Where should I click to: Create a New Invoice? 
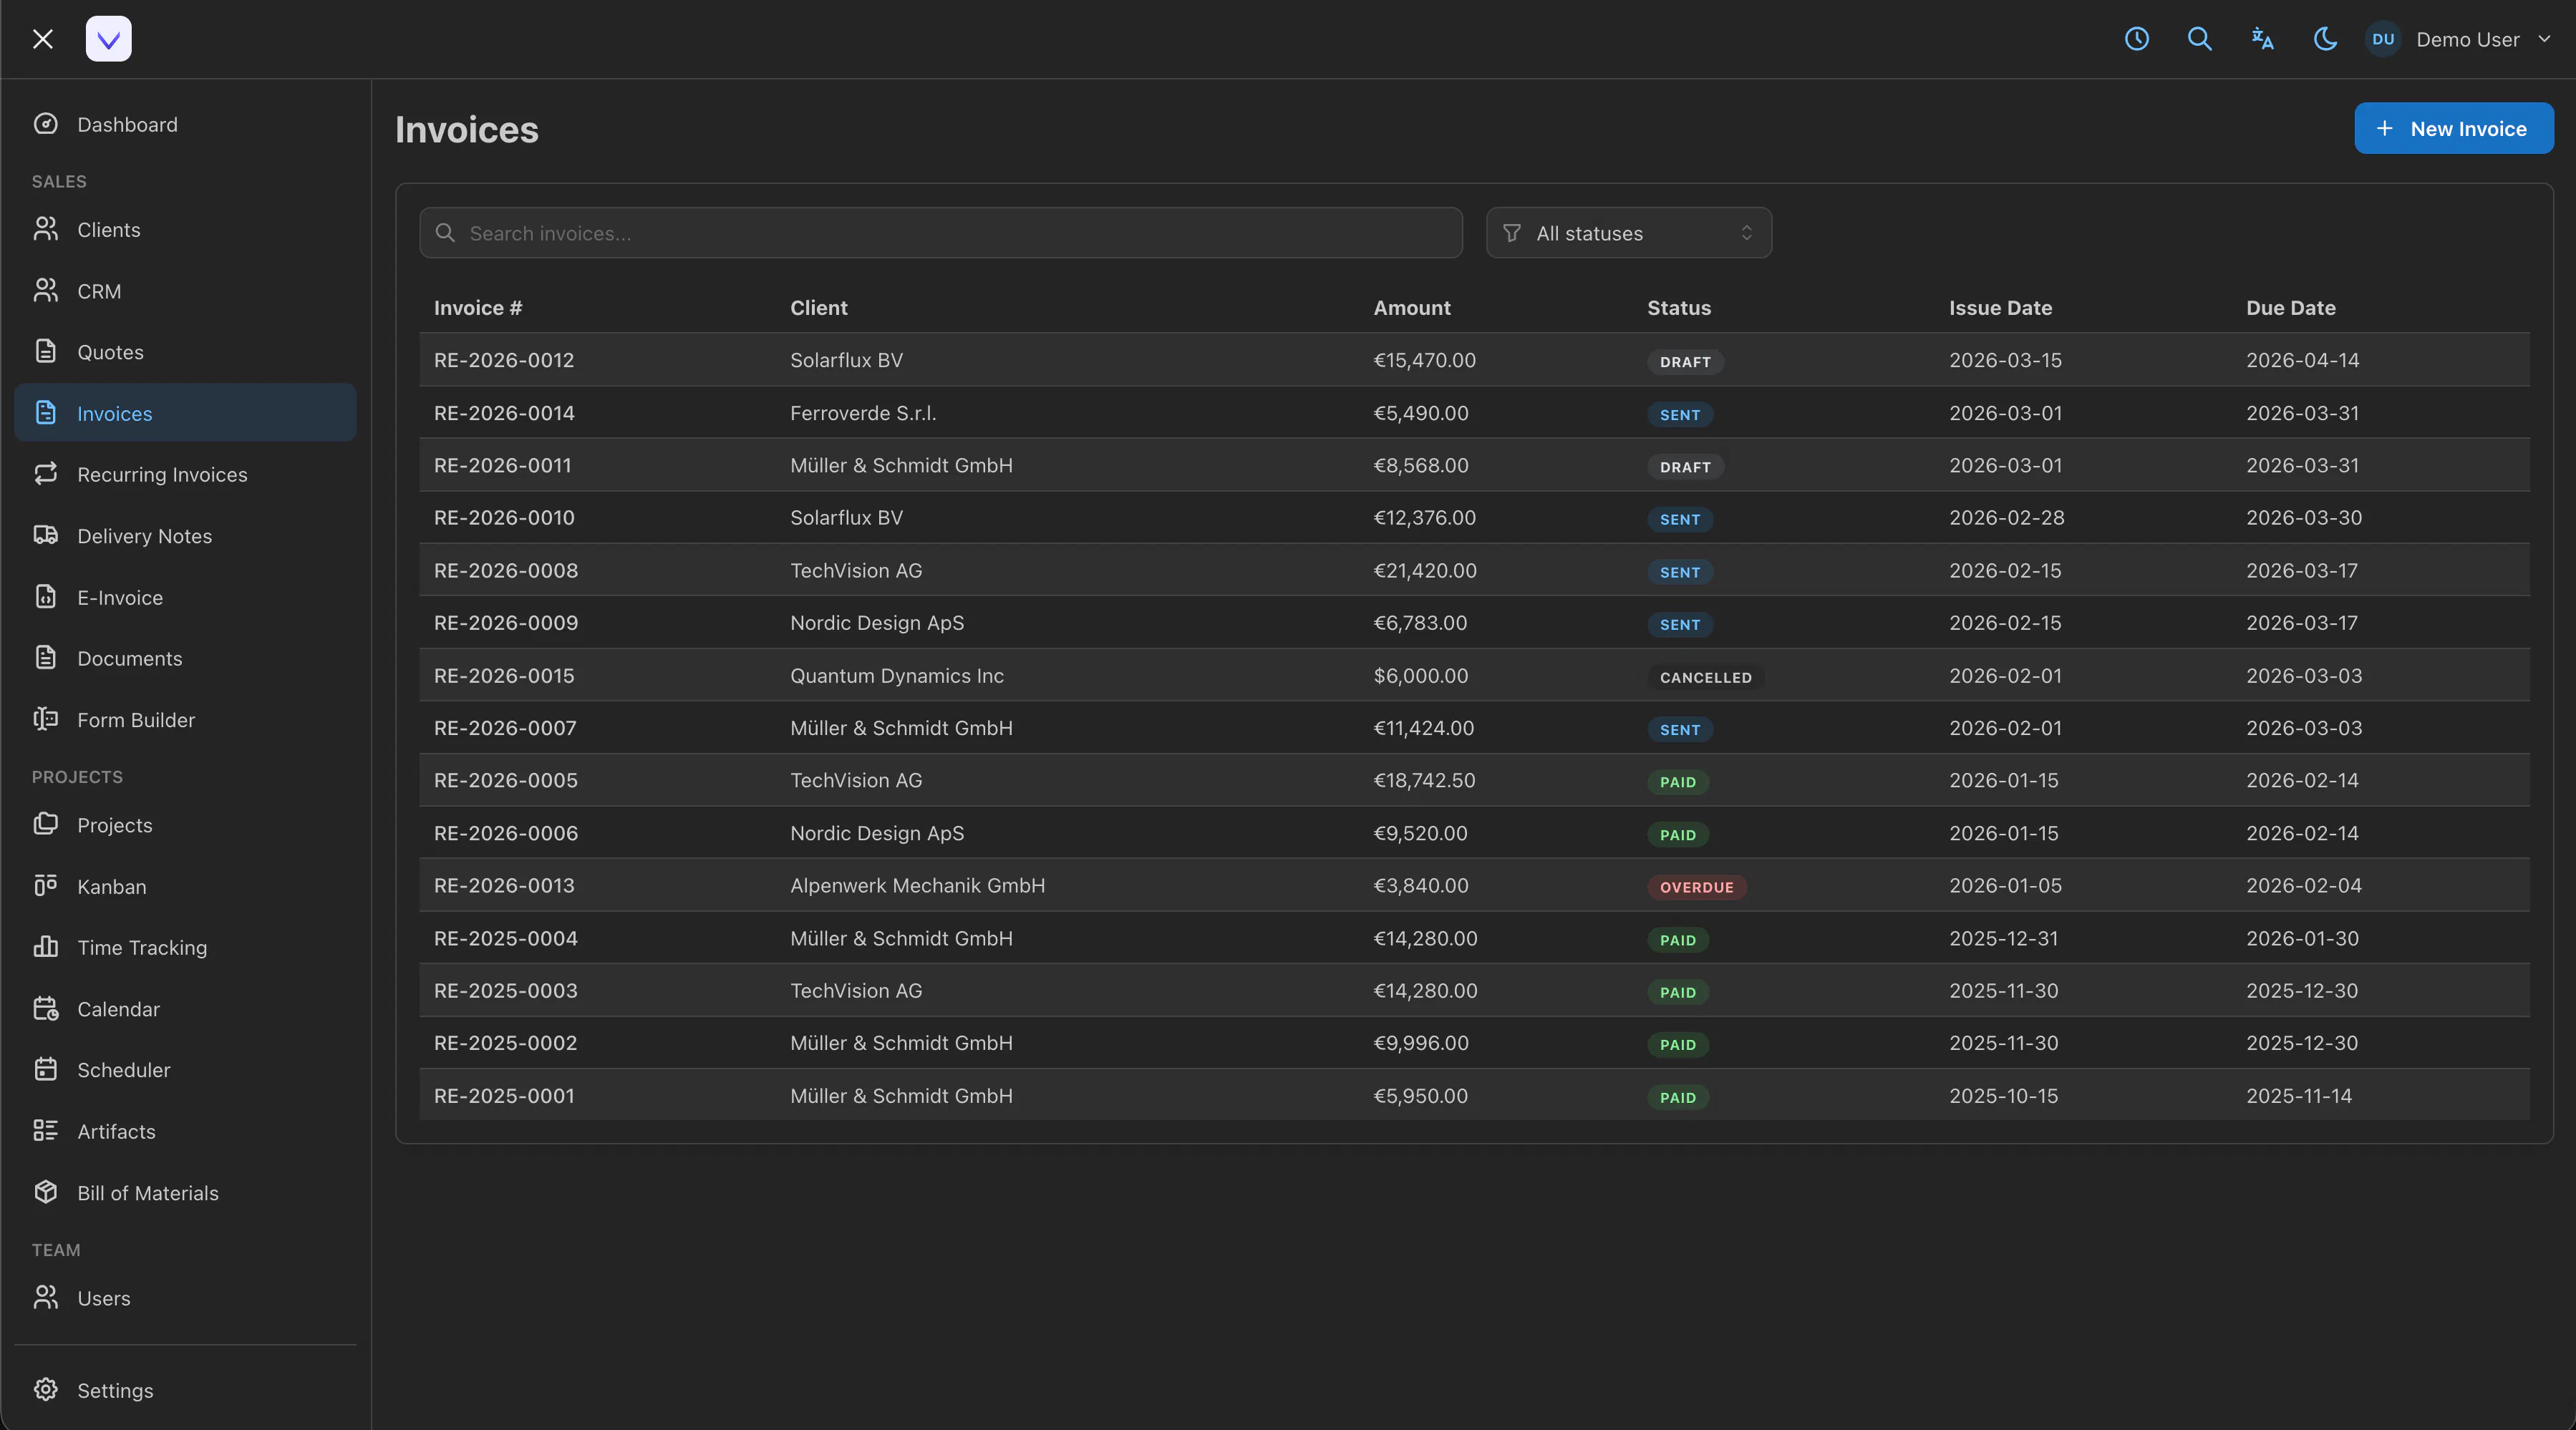tap(2454, 128)
